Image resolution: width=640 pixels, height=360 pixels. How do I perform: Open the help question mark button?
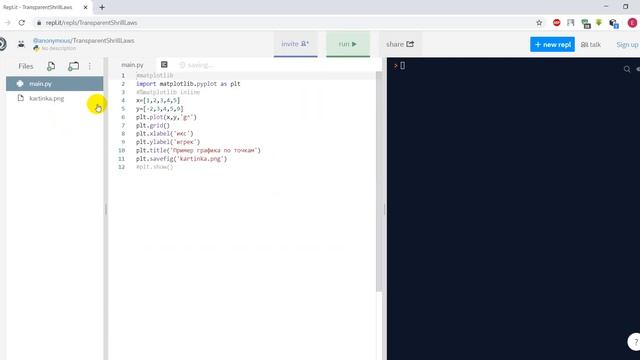pos(635,342)
